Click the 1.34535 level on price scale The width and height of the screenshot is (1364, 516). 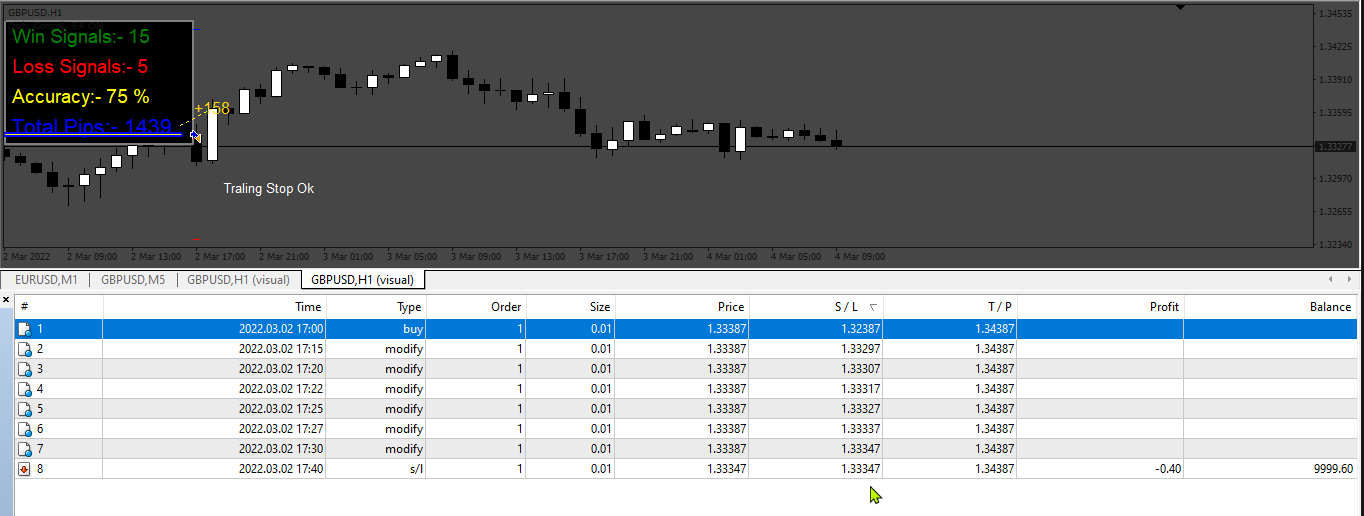pyautogui.click(x=1336, y=13)
